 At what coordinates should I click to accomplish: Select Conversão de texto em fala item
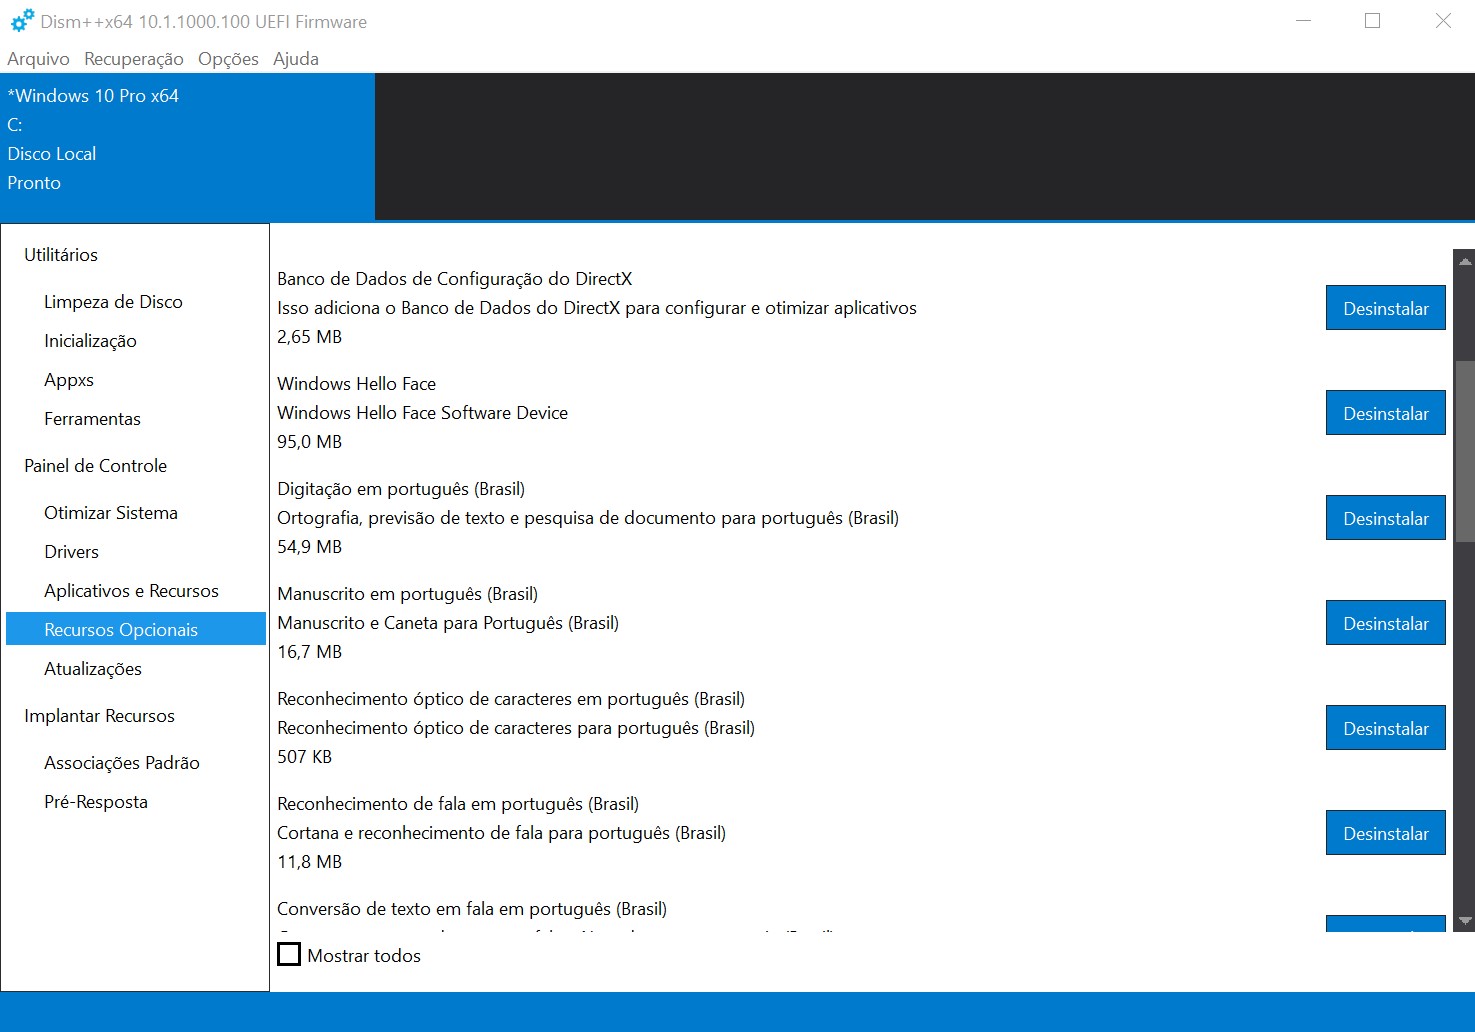click(472, 909)
